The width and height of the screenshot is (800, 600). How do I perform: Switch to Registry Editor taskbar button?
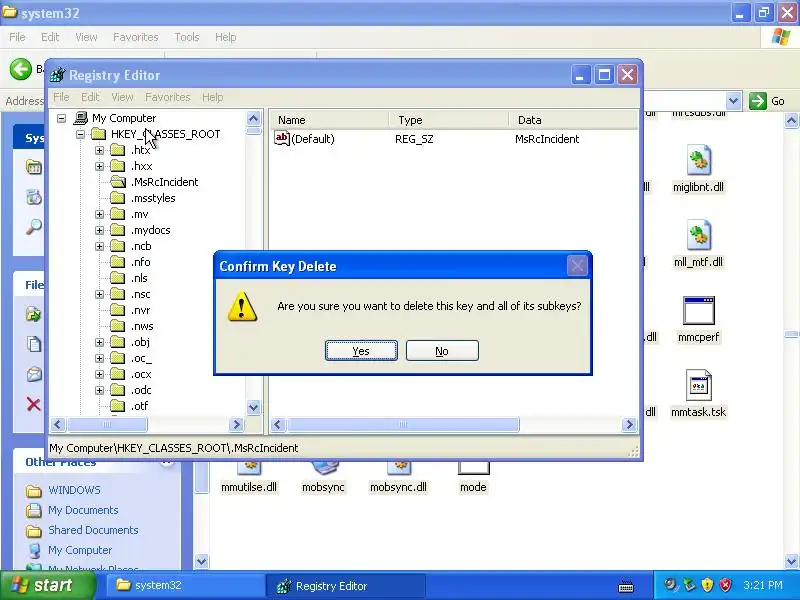pyautogui.click(x=345, y=586)
